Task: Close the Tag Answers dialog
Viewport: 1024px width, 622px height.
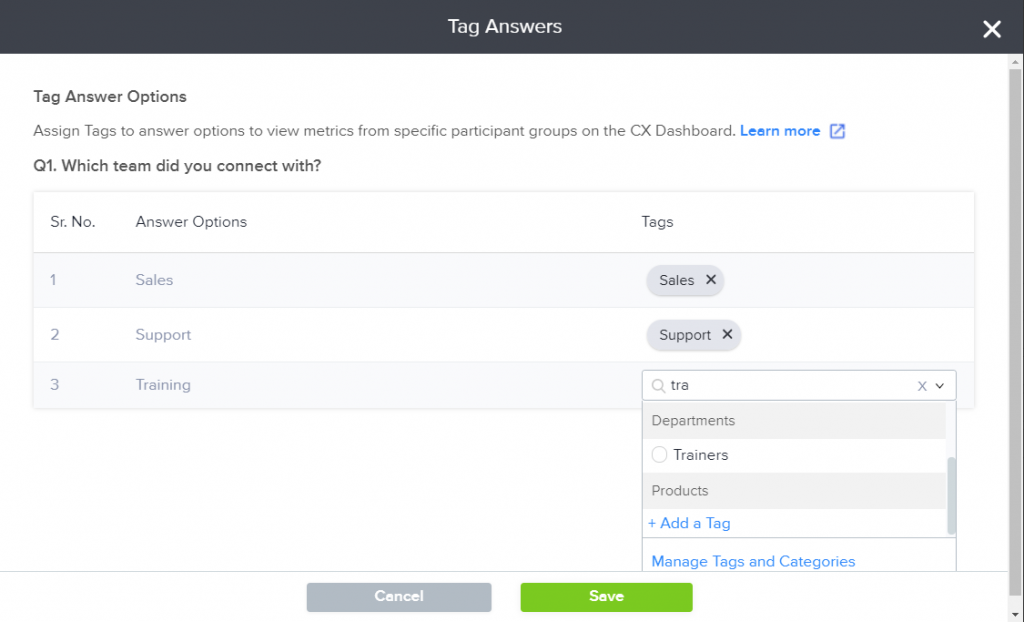Action: click(x=991, y=29)
